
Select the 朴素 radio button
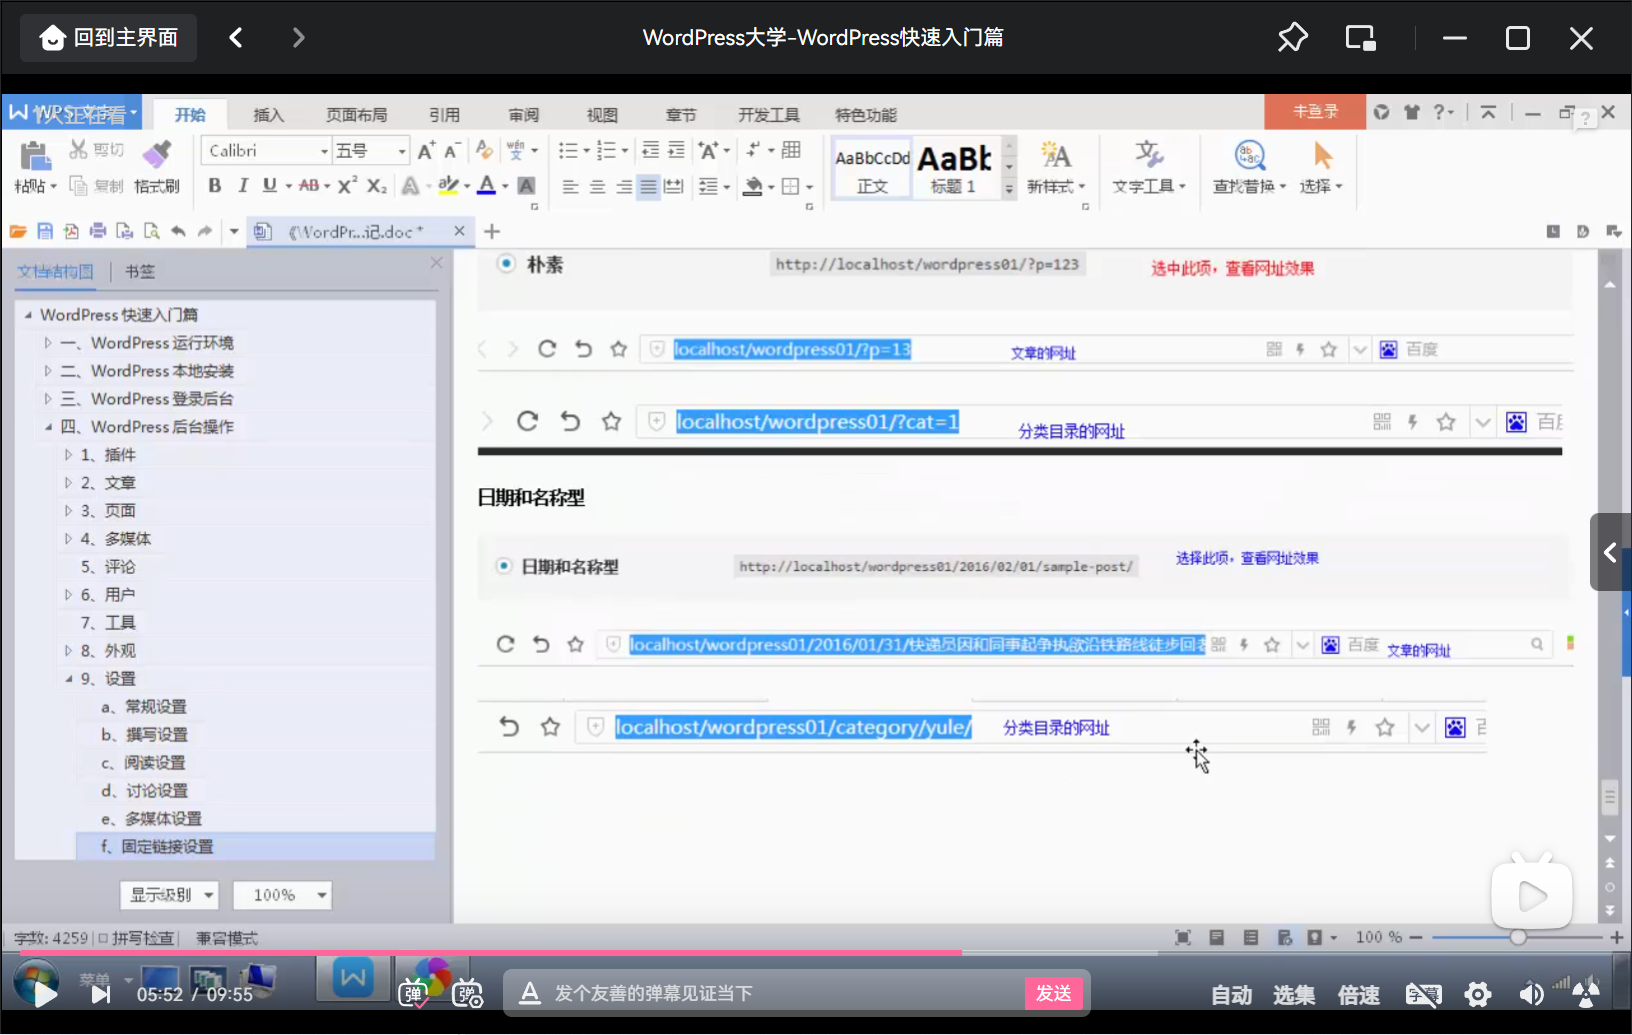pyautogui.click(x=507, y=263)
